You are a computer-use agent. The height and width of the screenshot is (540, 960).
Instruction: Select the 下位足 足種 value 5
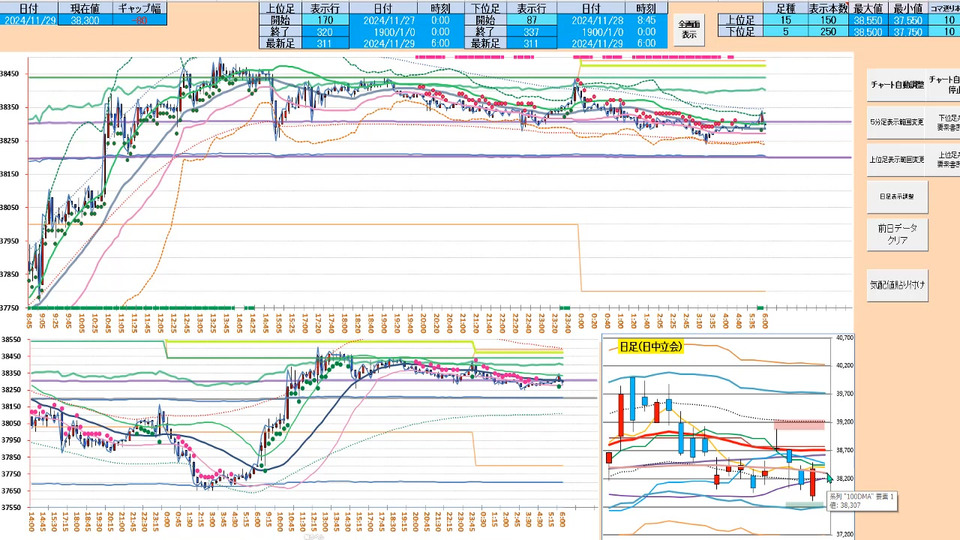(x=786, y=32)
